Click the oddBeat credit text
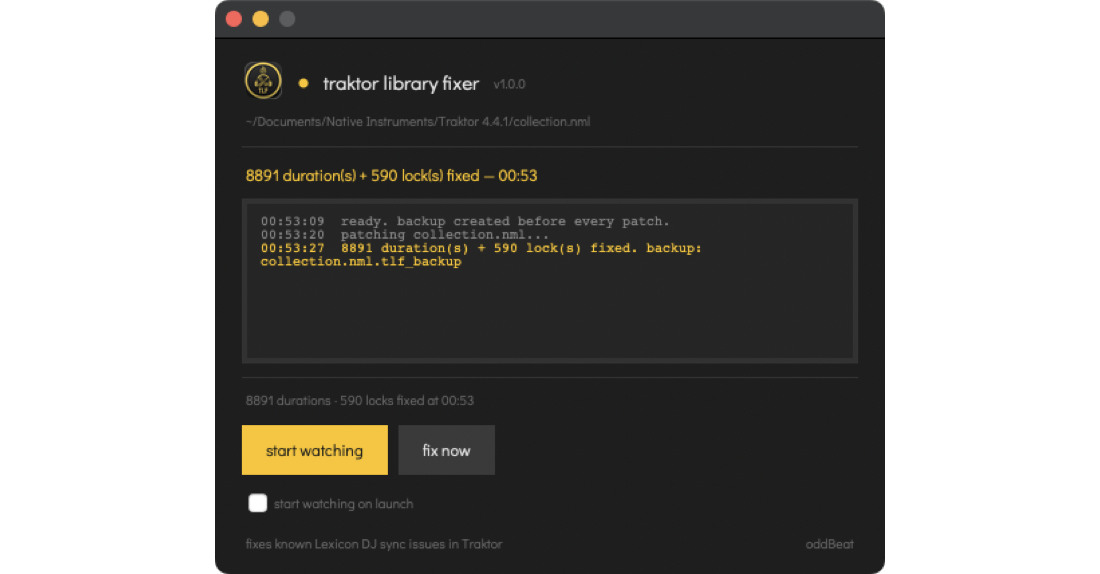Viewport: 1100px width, 574px height. [829, 544]
